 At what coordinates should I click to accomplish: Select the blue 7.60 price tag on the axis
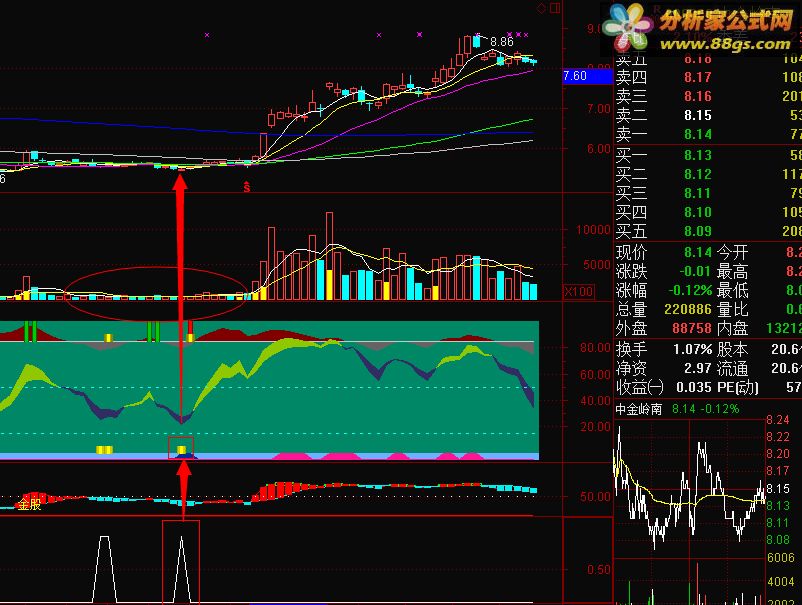pos(588,77)
